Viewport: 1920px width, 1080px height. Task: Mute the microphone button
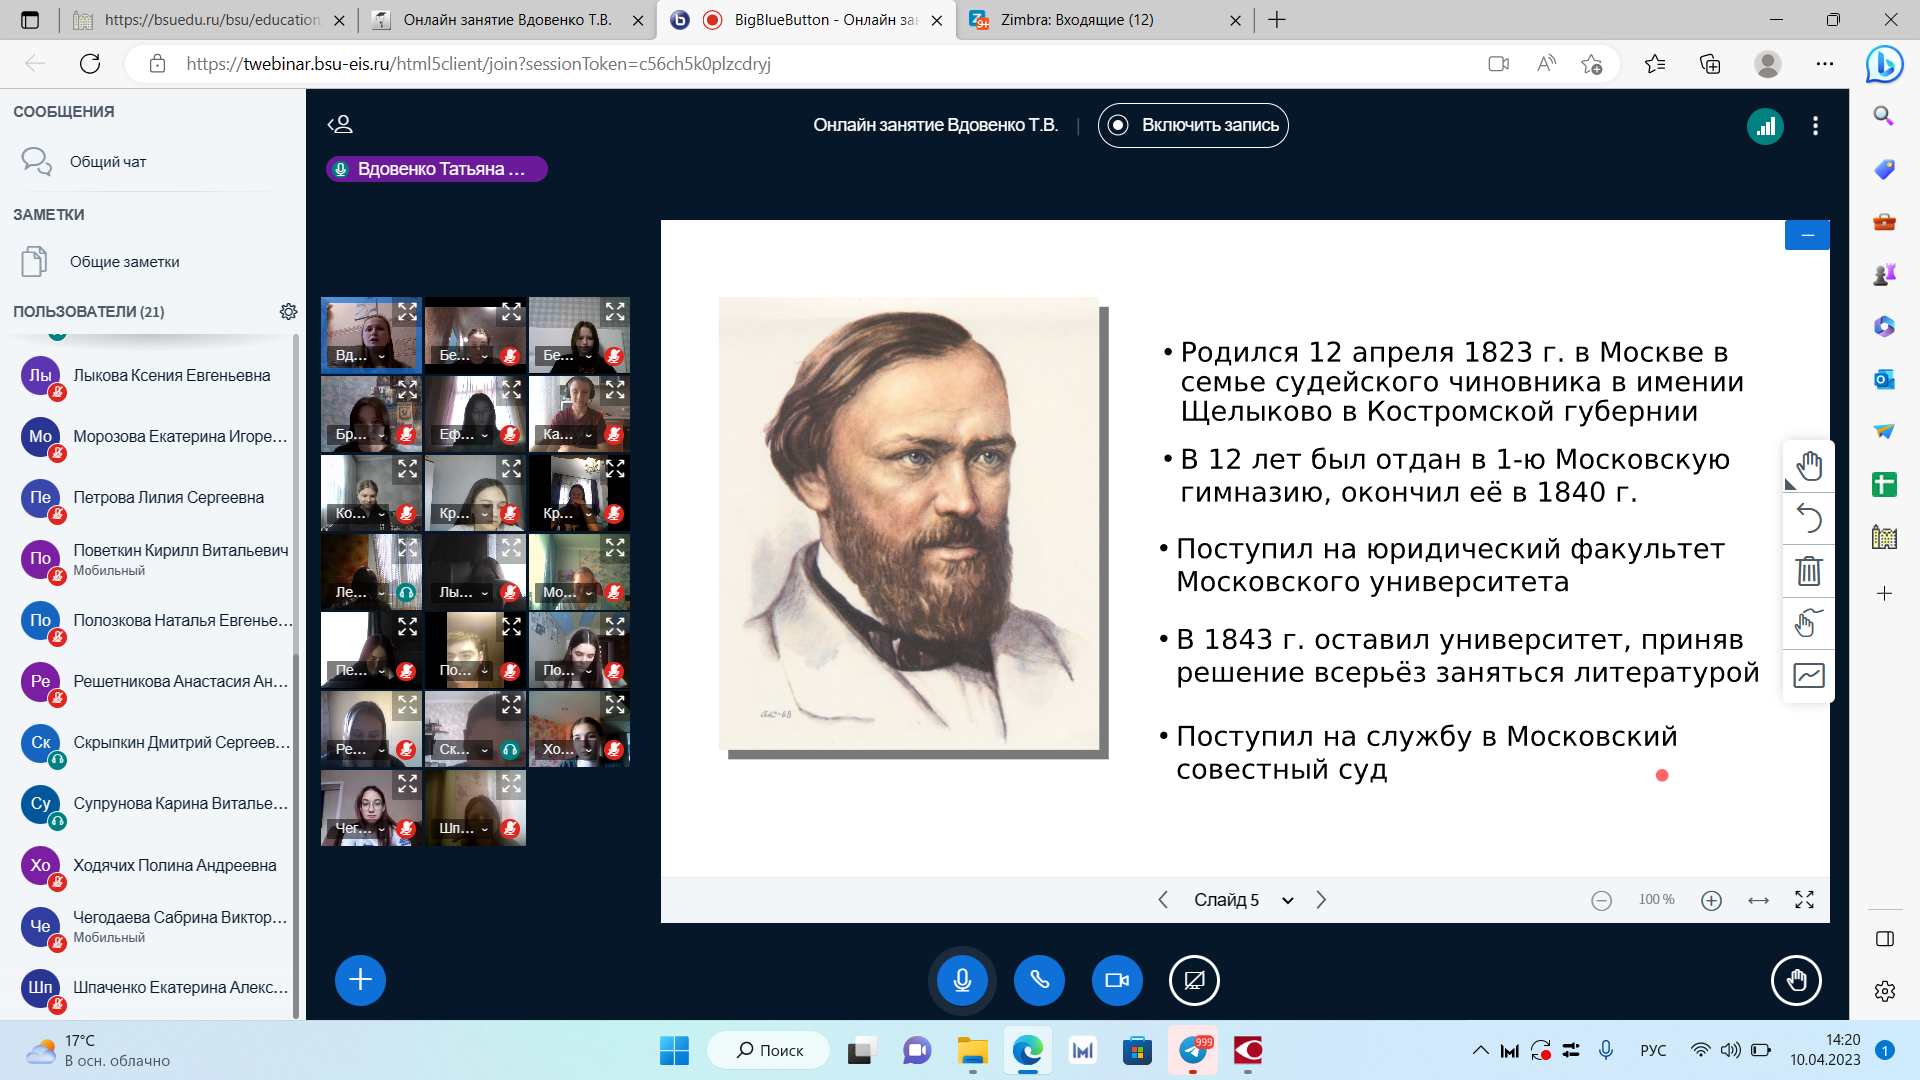pos(962,980)
